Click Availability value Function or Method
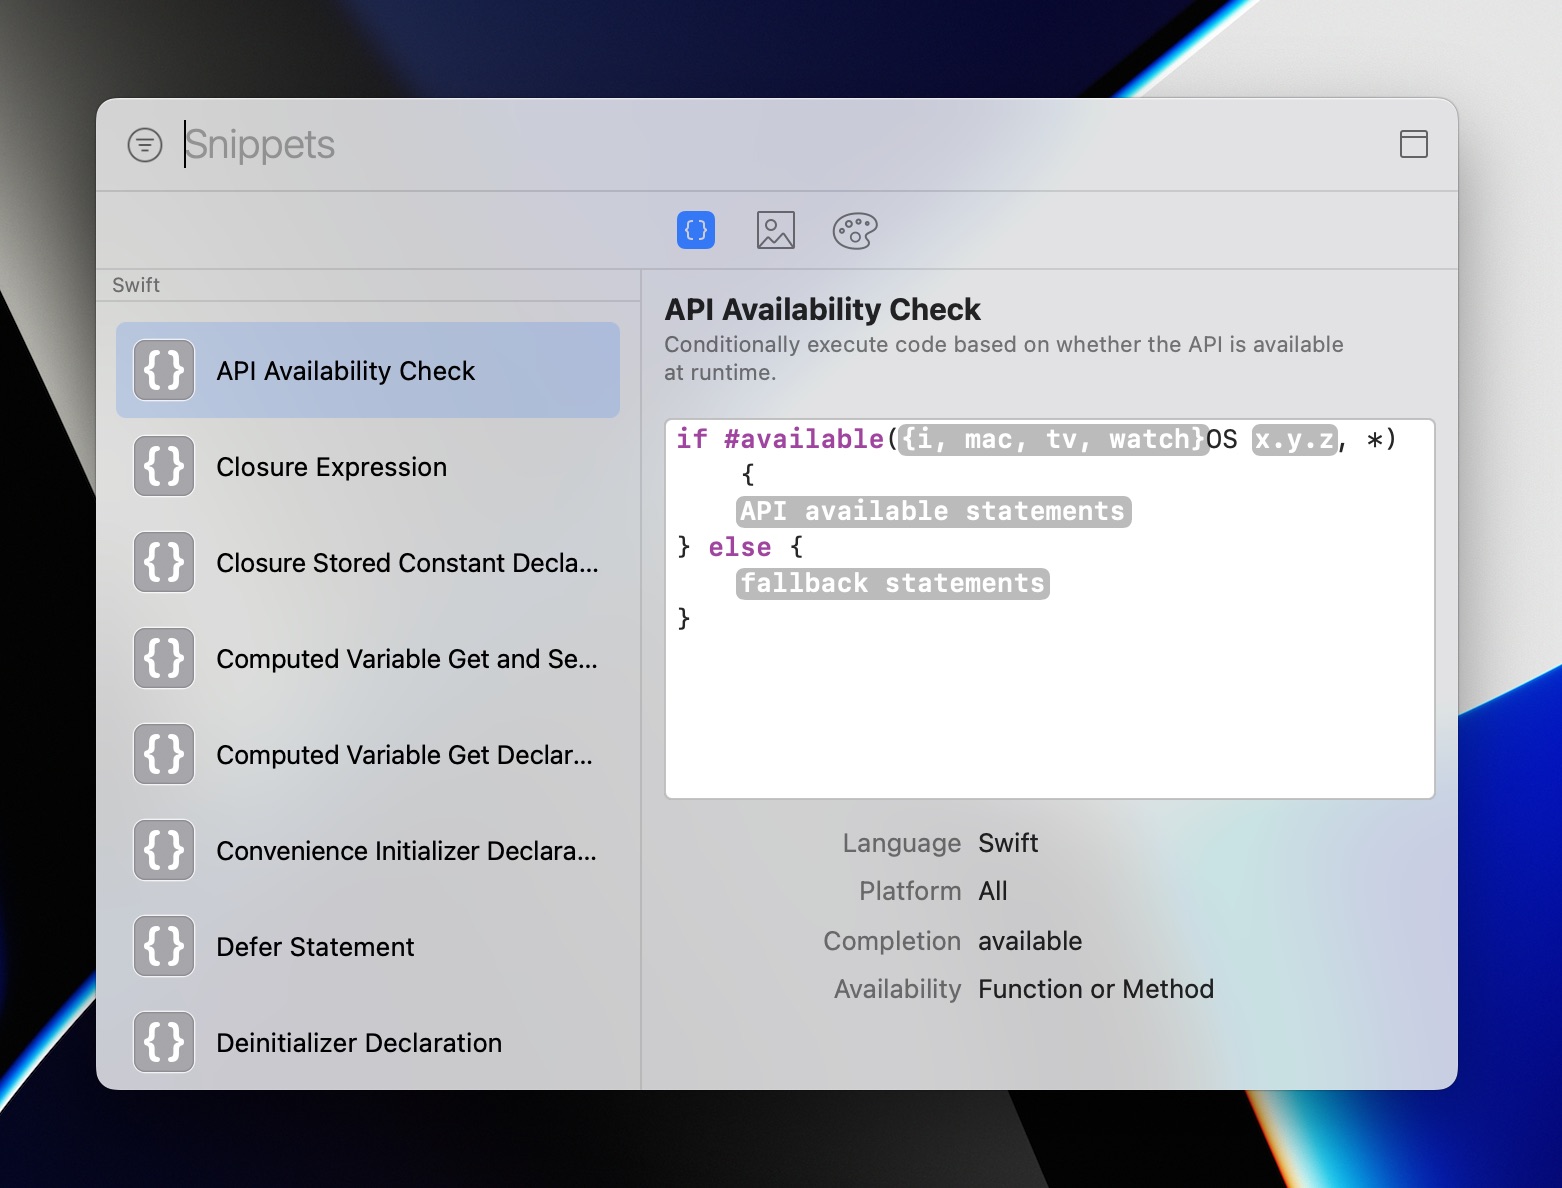Image resolution: width=1562 pixels, height=1188 pixels. 1096,989
